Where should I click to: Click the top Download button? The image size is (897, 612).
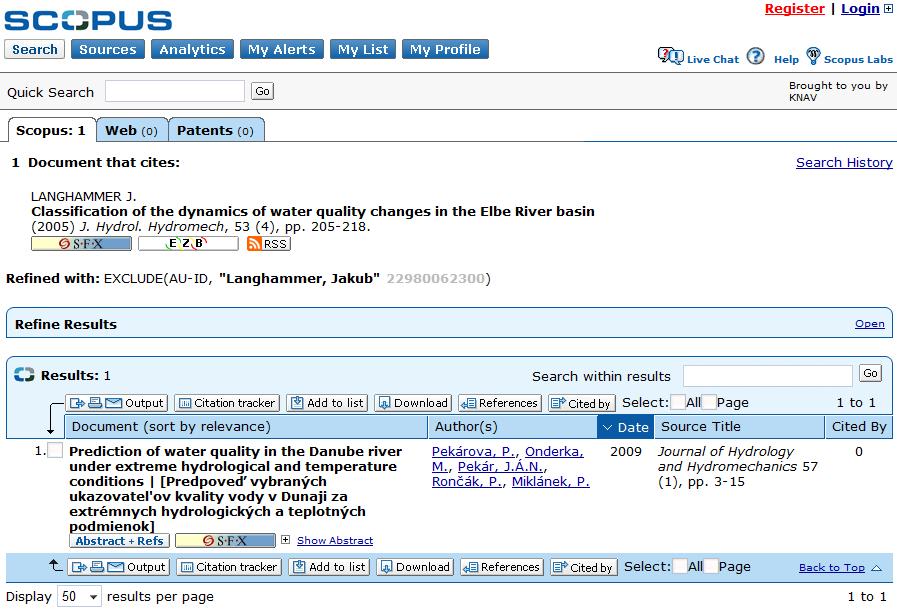413,403
